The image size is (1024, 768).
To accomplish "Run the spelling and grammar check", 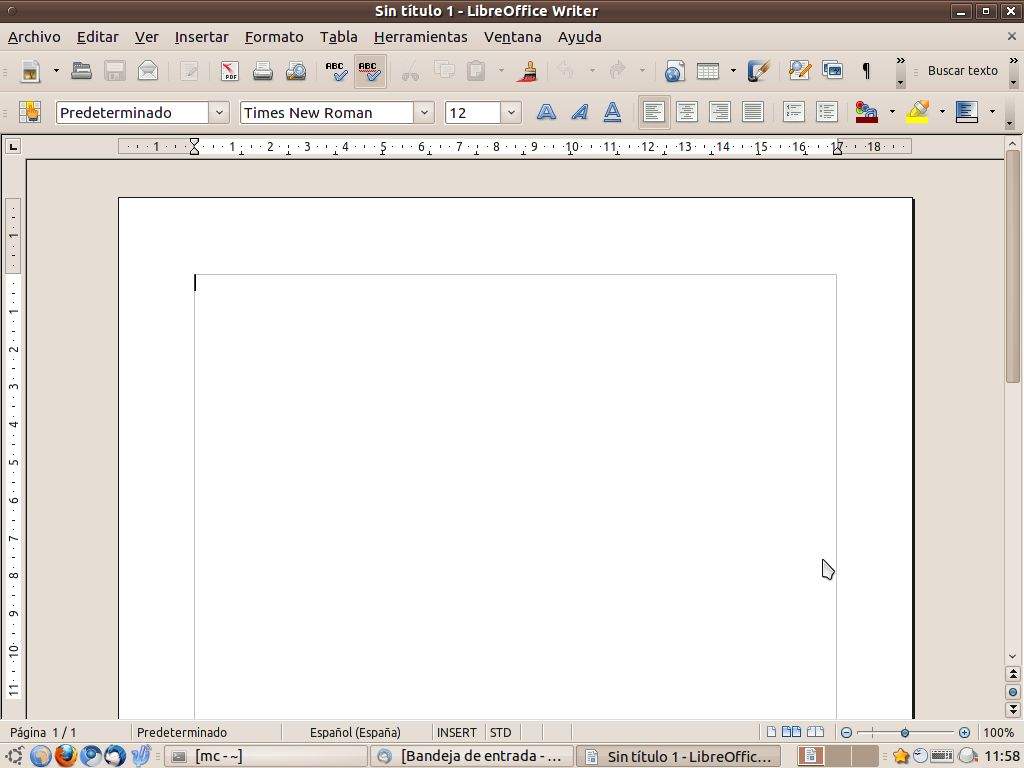I will pos(336,71).
